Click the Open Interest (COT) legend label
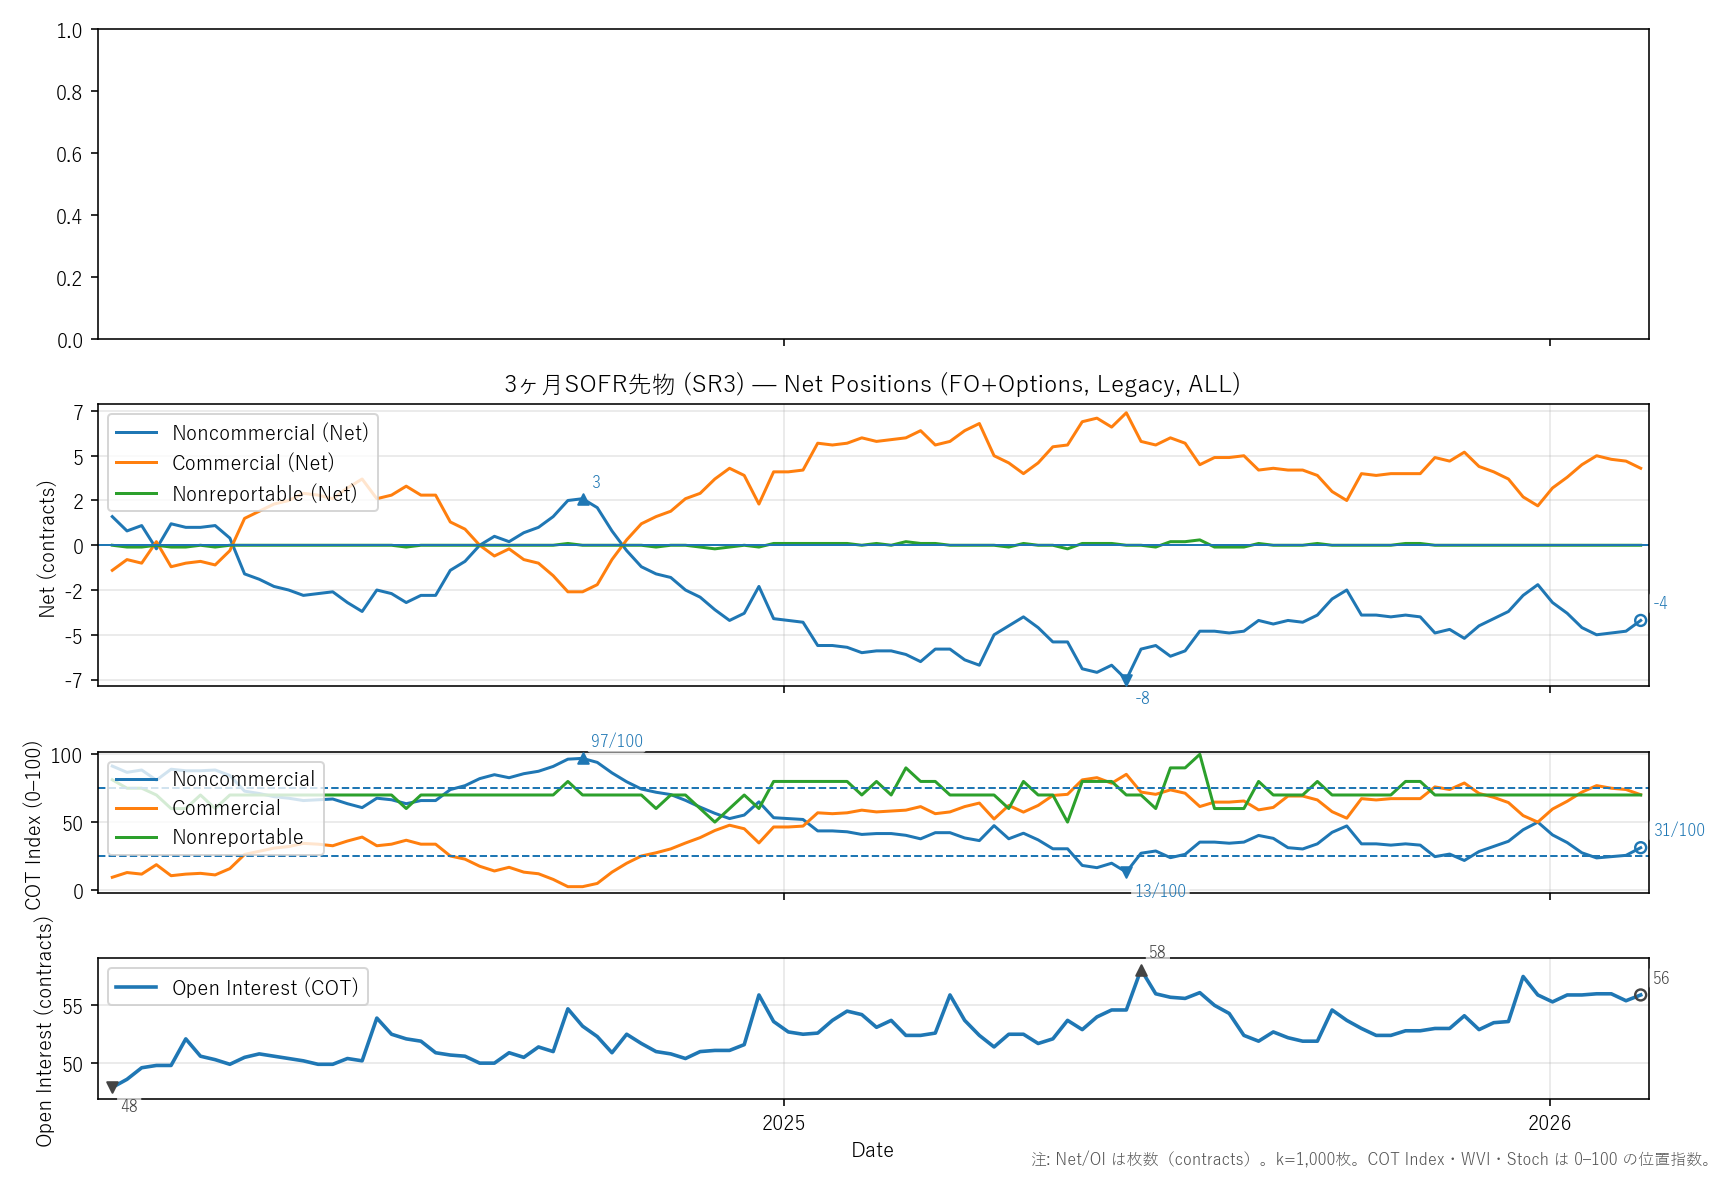 pyautogui.click(x=265, y=988)
